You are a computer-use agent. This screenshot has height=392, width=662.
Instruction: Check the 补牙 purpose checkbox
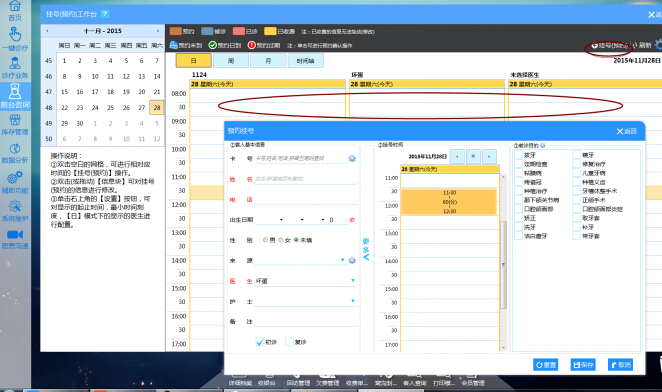576,227
